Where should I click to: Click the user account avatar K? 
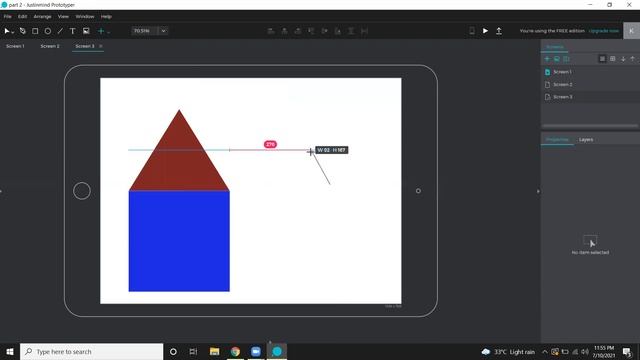coord(631,31)
